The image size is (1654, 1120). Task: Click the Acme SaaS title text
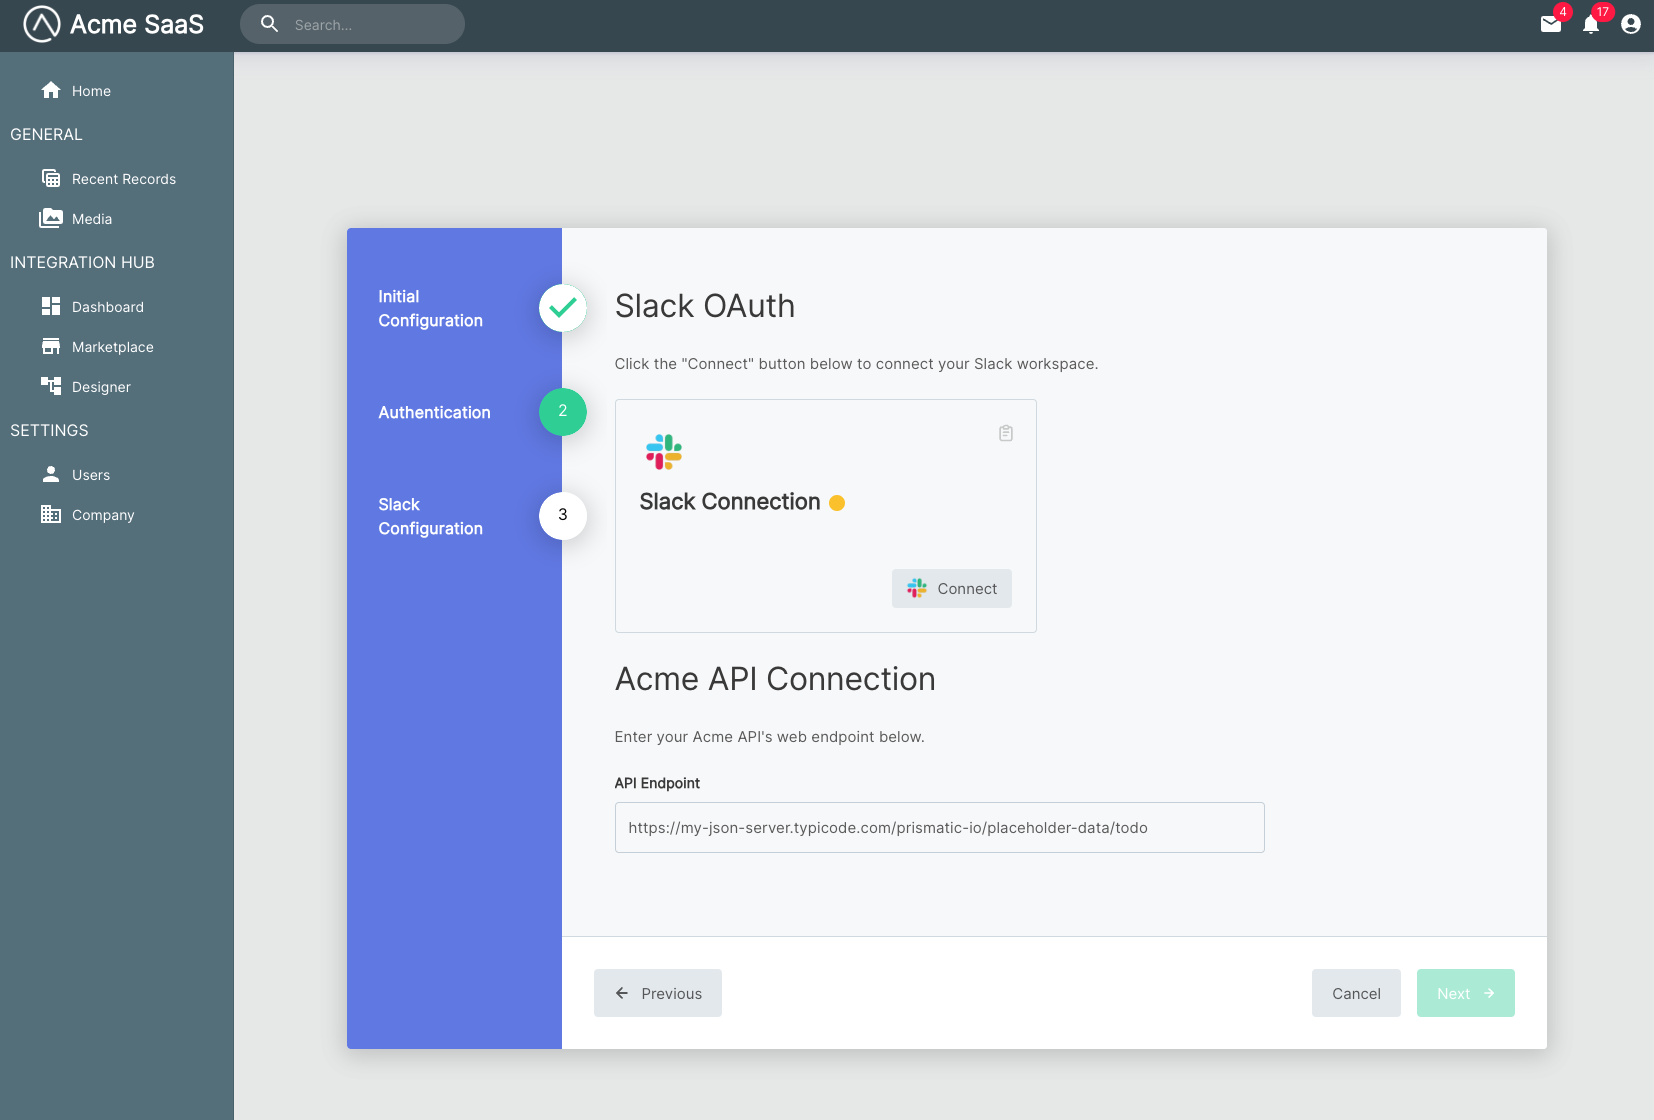click(137, 24)
